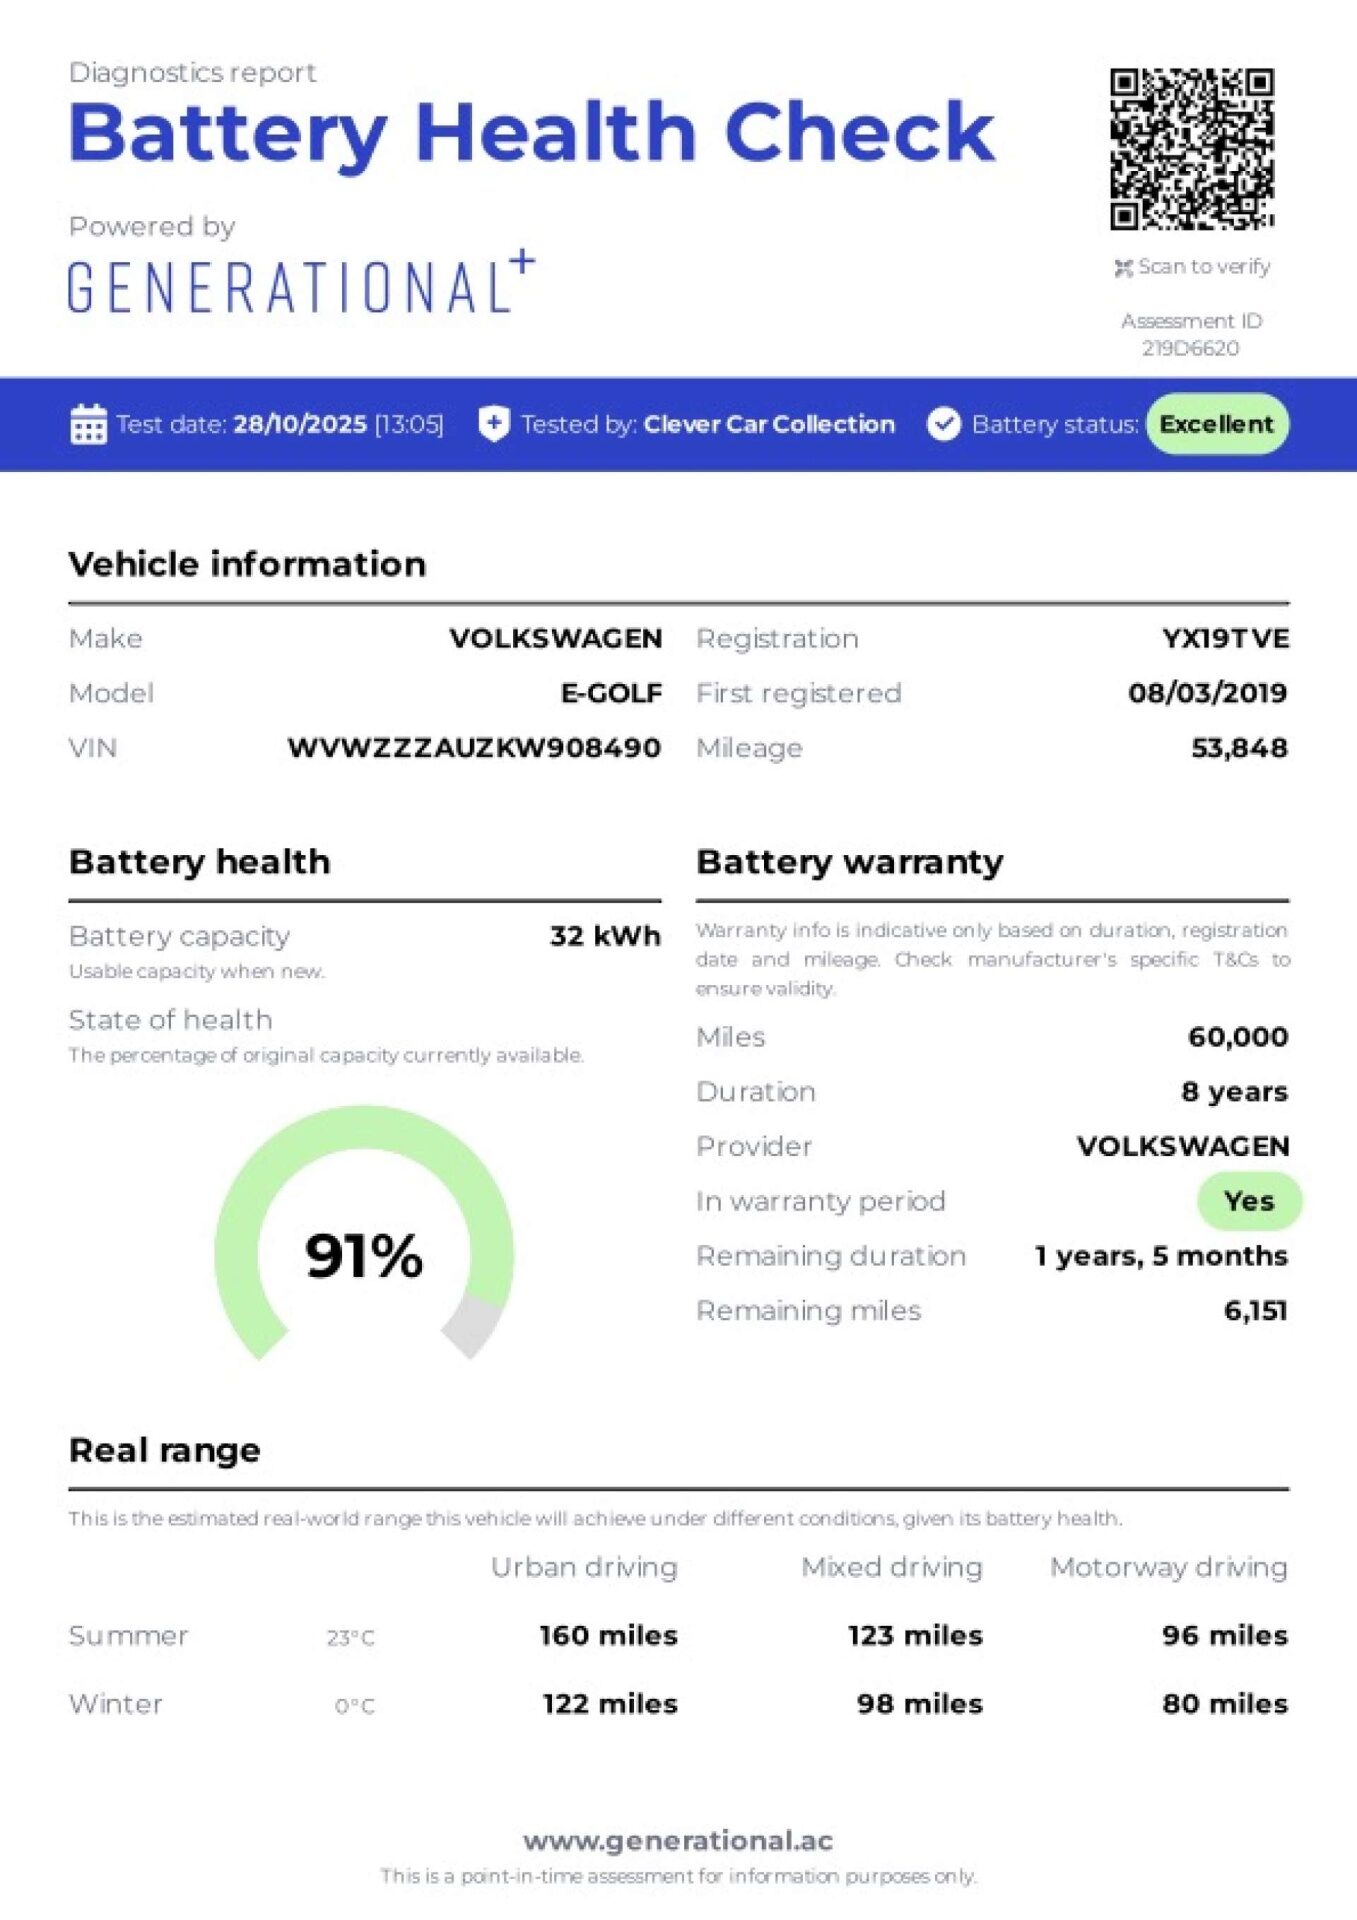
Task: Click the shield icon beside Tested by
Action: (x=494, y=424)
